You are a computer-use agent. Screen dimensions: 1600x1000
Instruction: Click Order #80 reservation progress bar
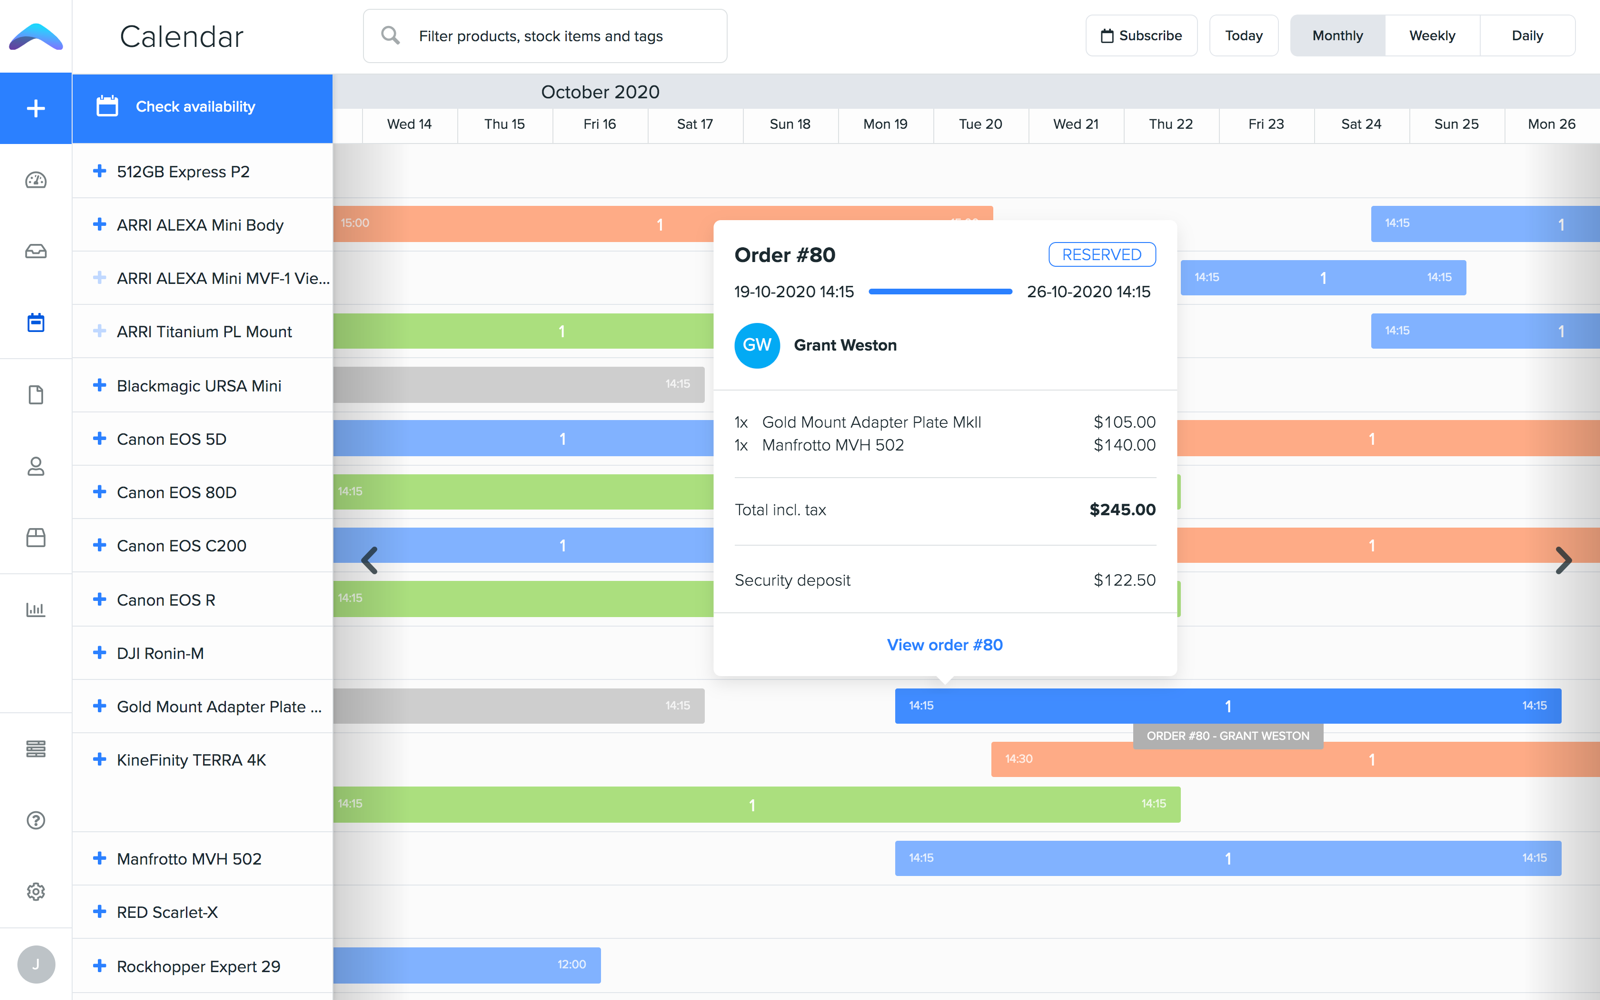pos(940,291)
